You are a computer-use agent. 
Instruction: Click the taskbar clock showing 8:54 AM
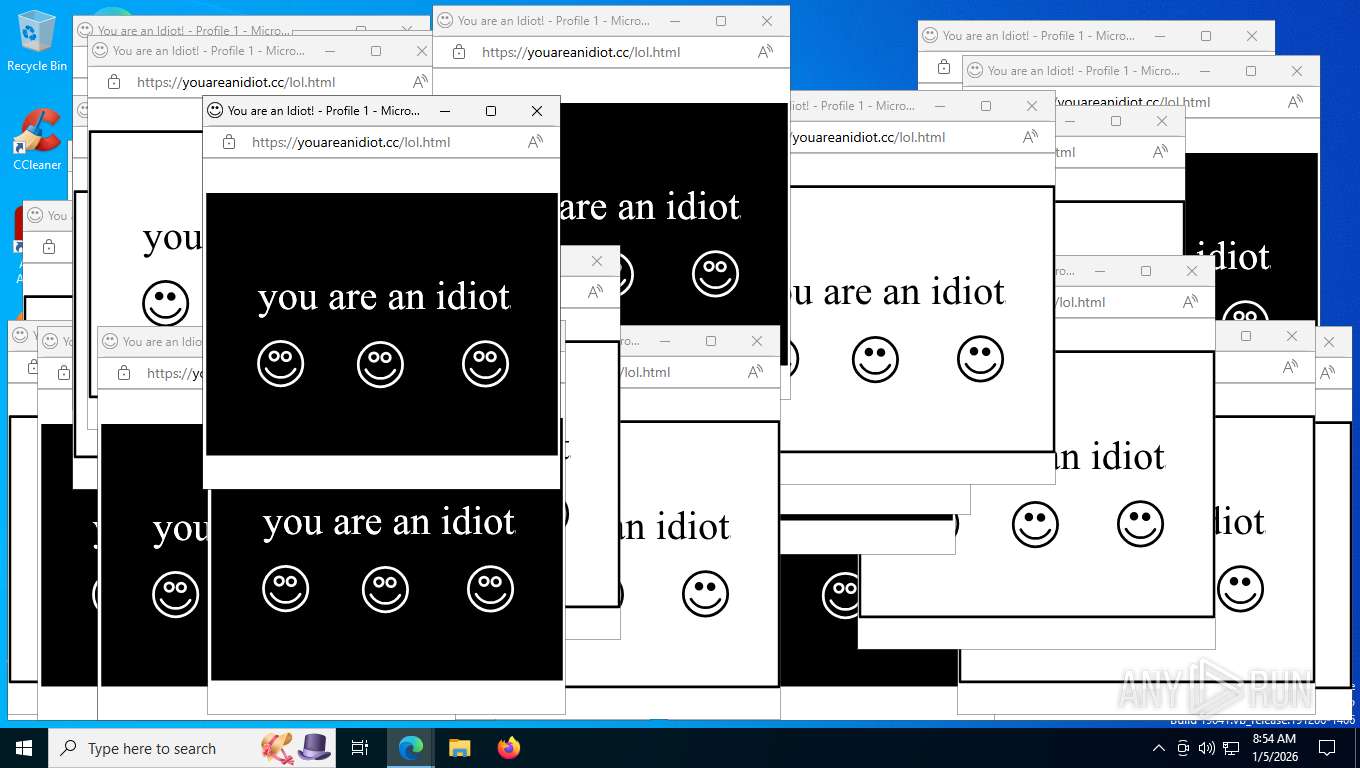coord(1274,748)
